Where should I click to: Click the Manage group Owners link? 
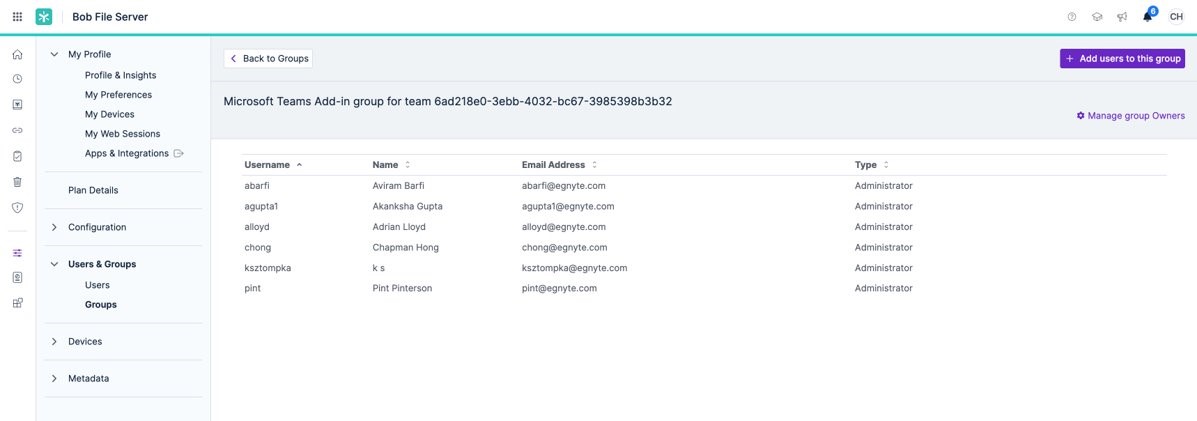click(x=1130, y=116)
